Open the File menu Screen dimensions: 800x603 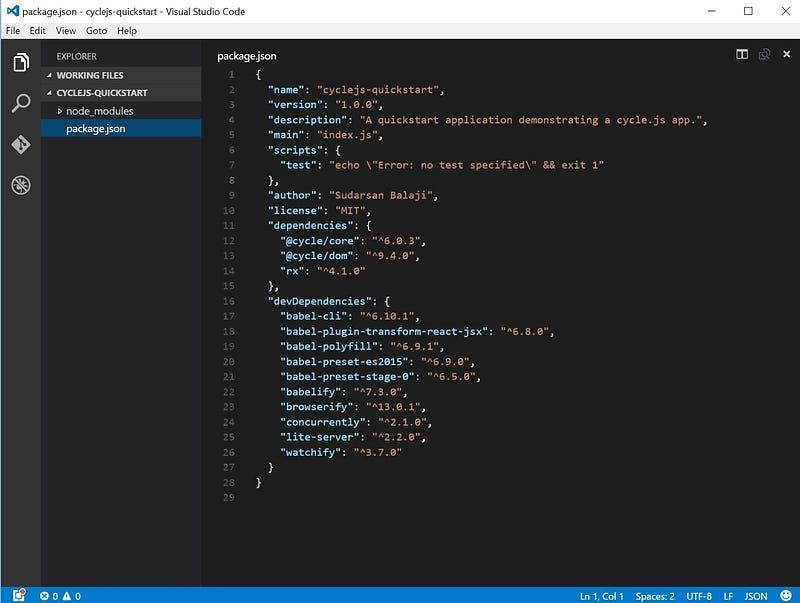[x=13, y=31]
